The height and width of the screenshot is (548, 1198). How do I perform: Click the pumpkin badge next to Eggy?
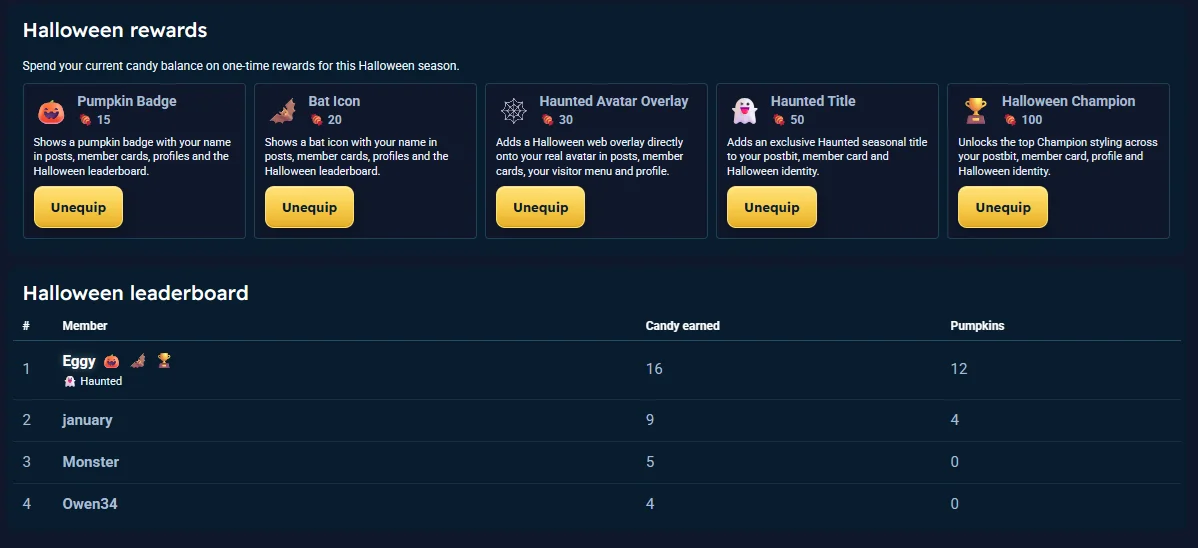(x=112, y=361)
